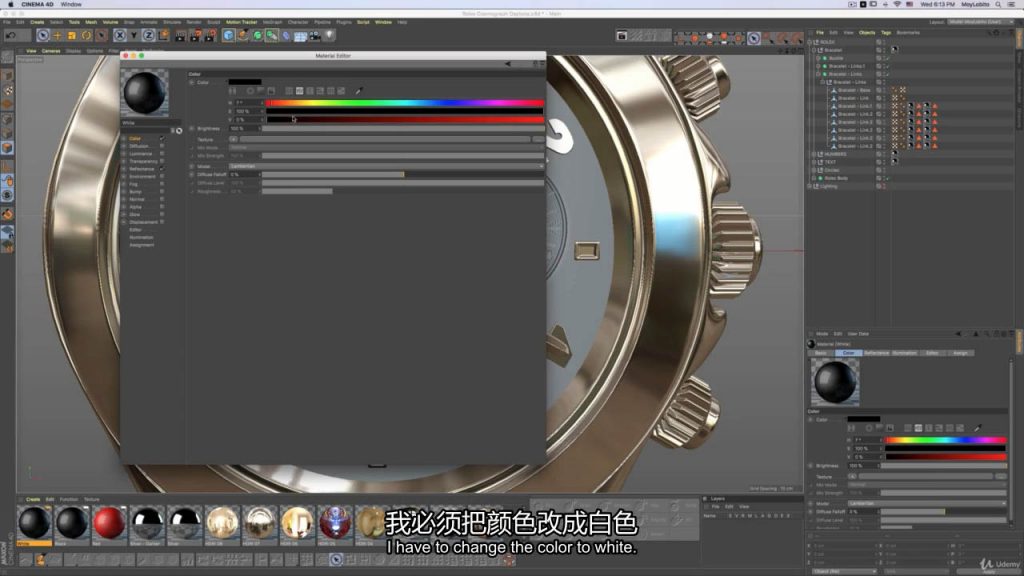The image size is (1024, 576).
Task: Open the Objects menu in Object Manager
Action: pos(867,33)
